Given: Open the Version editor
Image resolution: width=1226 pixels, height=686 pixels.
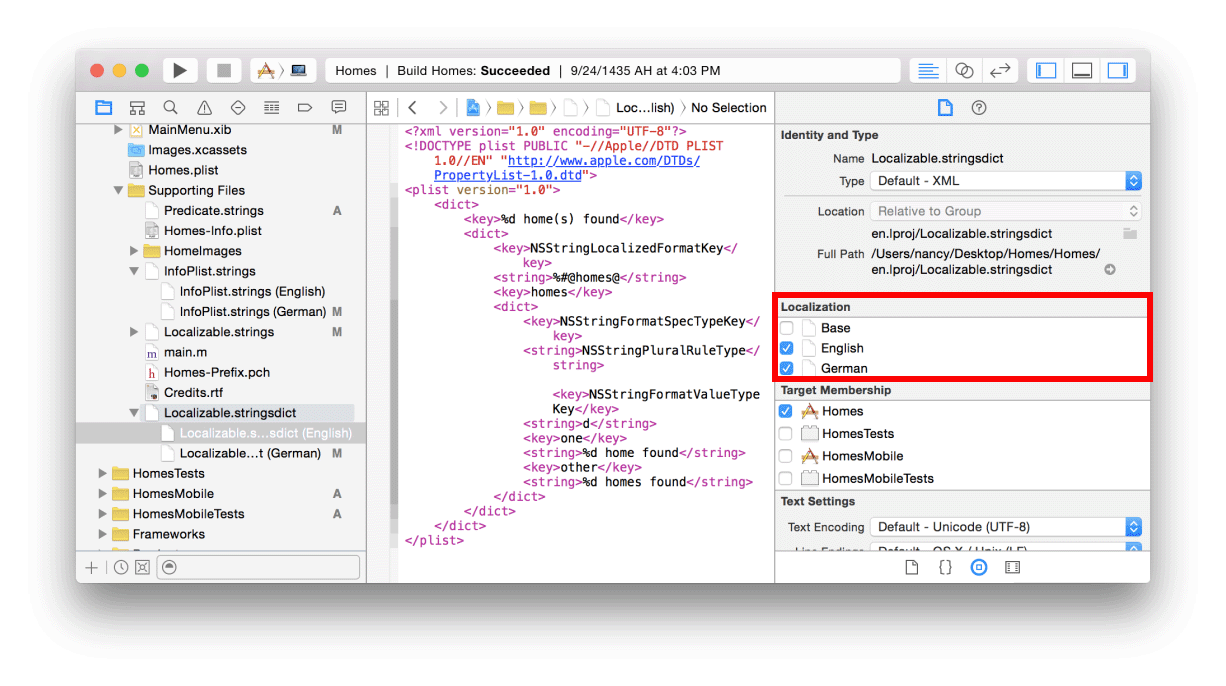Looking at the screenshot, I should click(x=1000, y=70).
